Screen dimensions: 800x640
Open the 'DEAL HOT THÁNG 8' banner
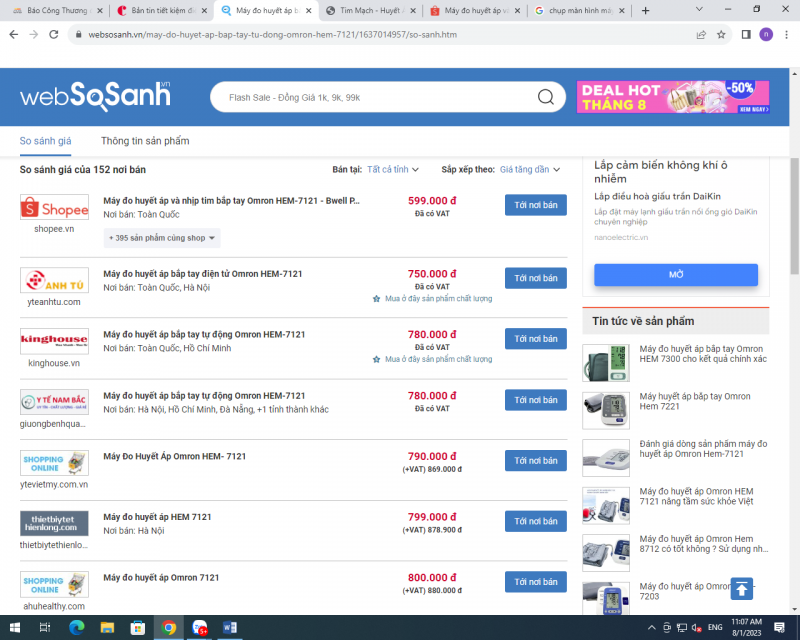(673, 97)
